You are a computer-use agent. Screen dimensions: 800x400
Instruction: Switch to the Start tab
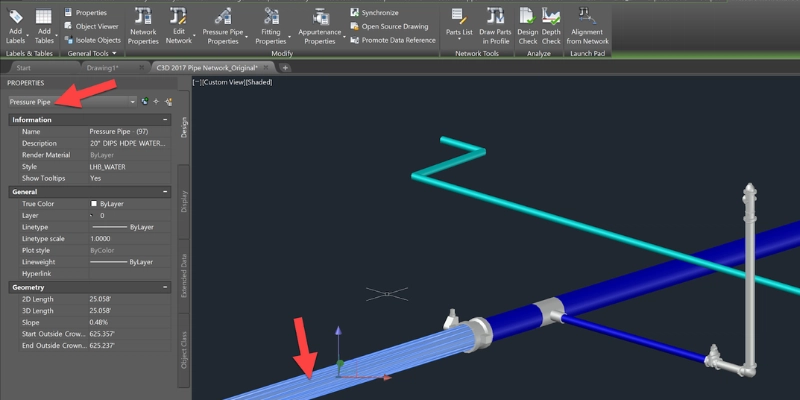23,67
